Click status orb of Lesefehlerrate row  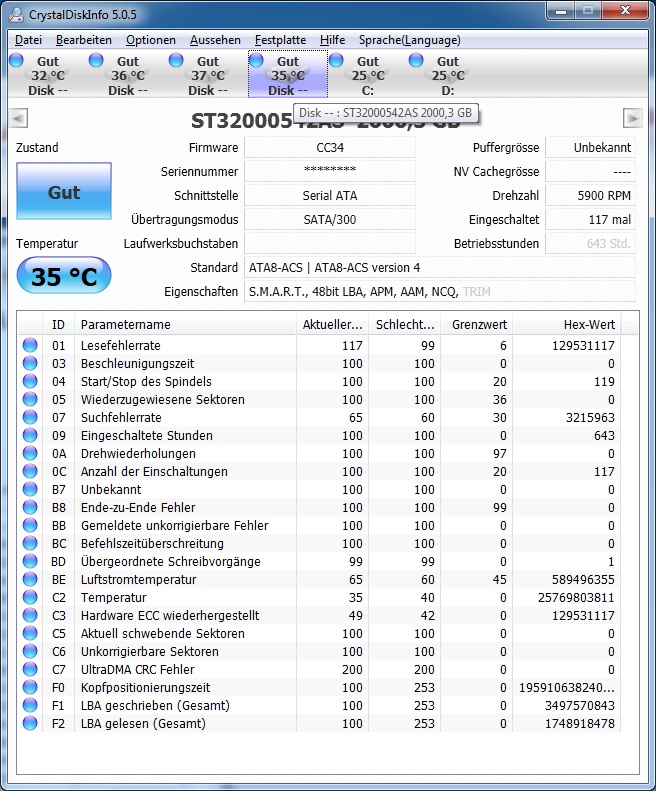tap(30, 346)
